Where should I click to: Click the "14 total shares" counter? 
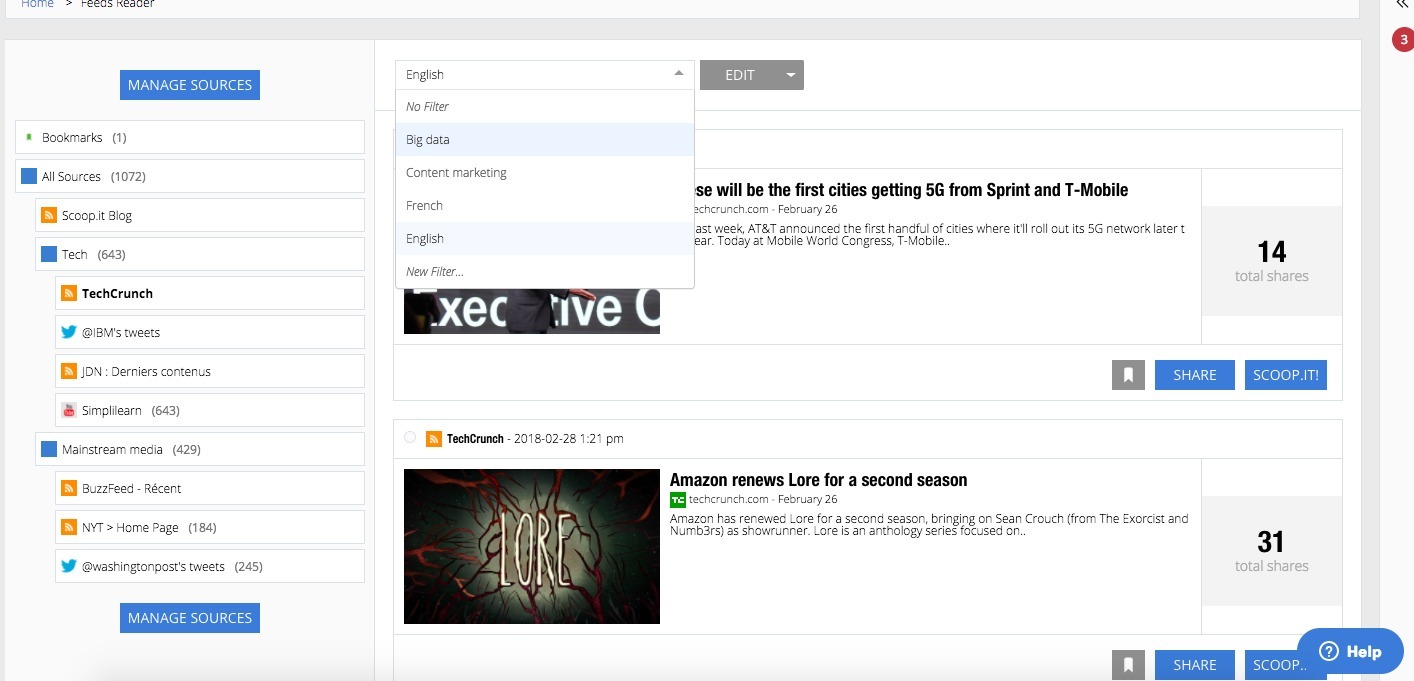1271,261
